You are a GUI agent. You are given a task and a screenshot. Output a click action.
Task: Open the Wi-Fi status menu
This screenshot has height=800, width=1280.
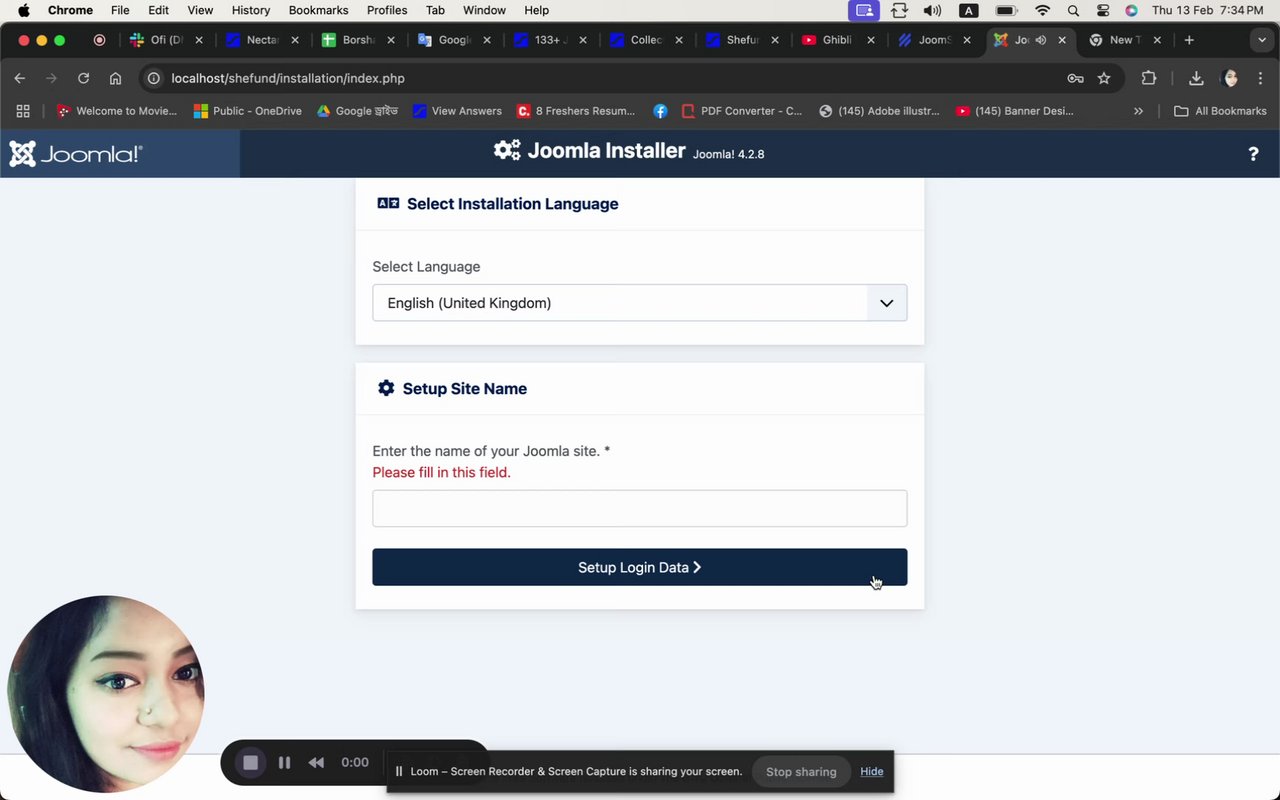tap(1043, 10)
